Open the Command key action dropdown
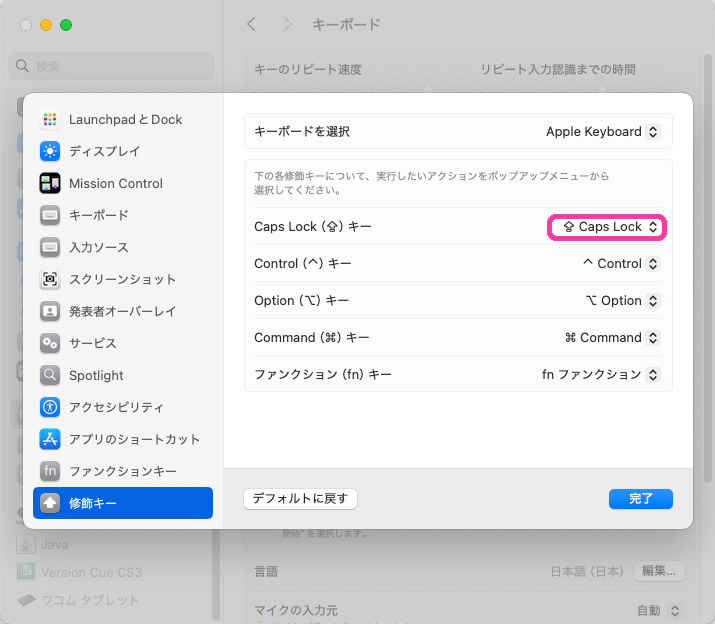 click(x=612, y=338)
